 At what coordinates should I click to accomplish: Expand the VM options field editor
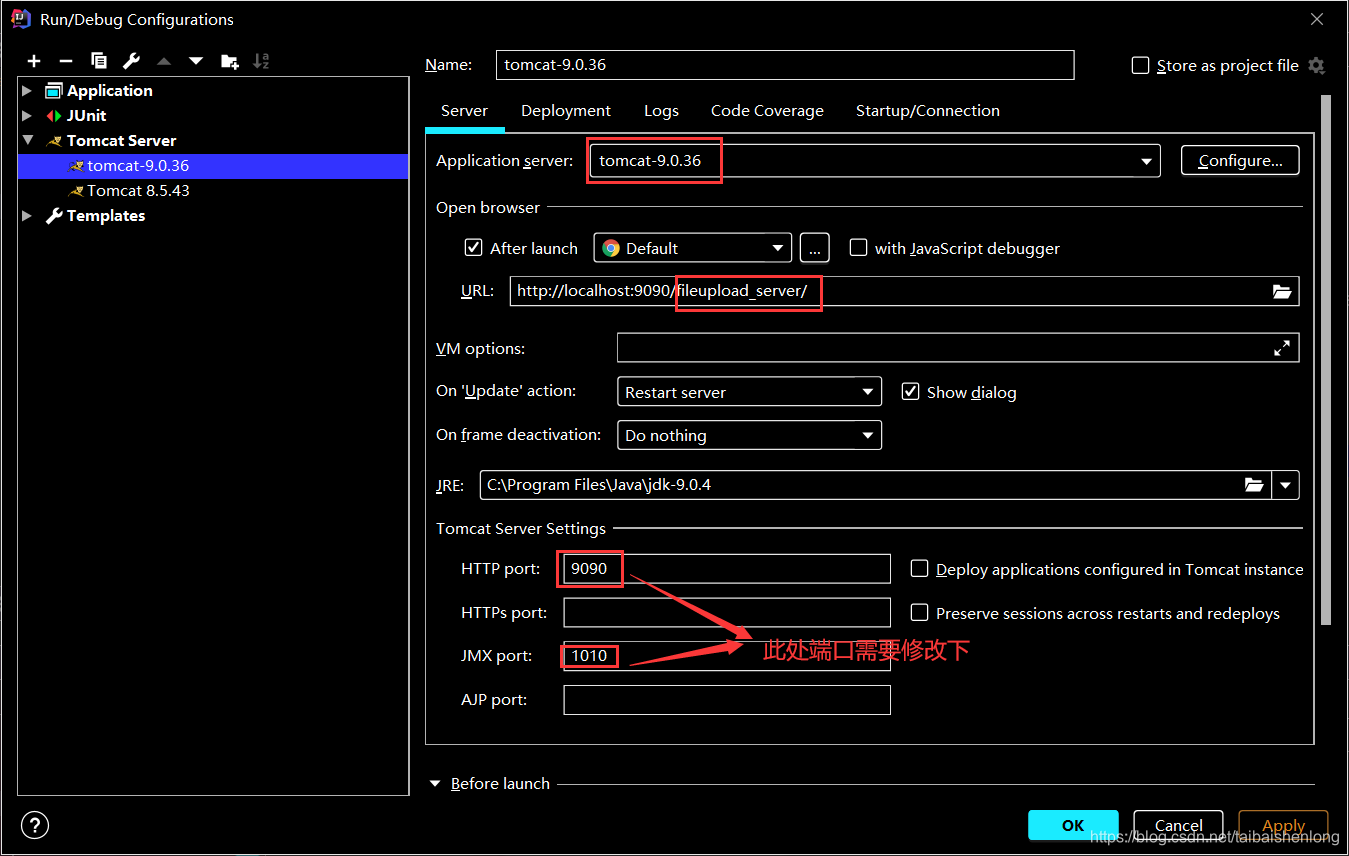point(1282,348)
